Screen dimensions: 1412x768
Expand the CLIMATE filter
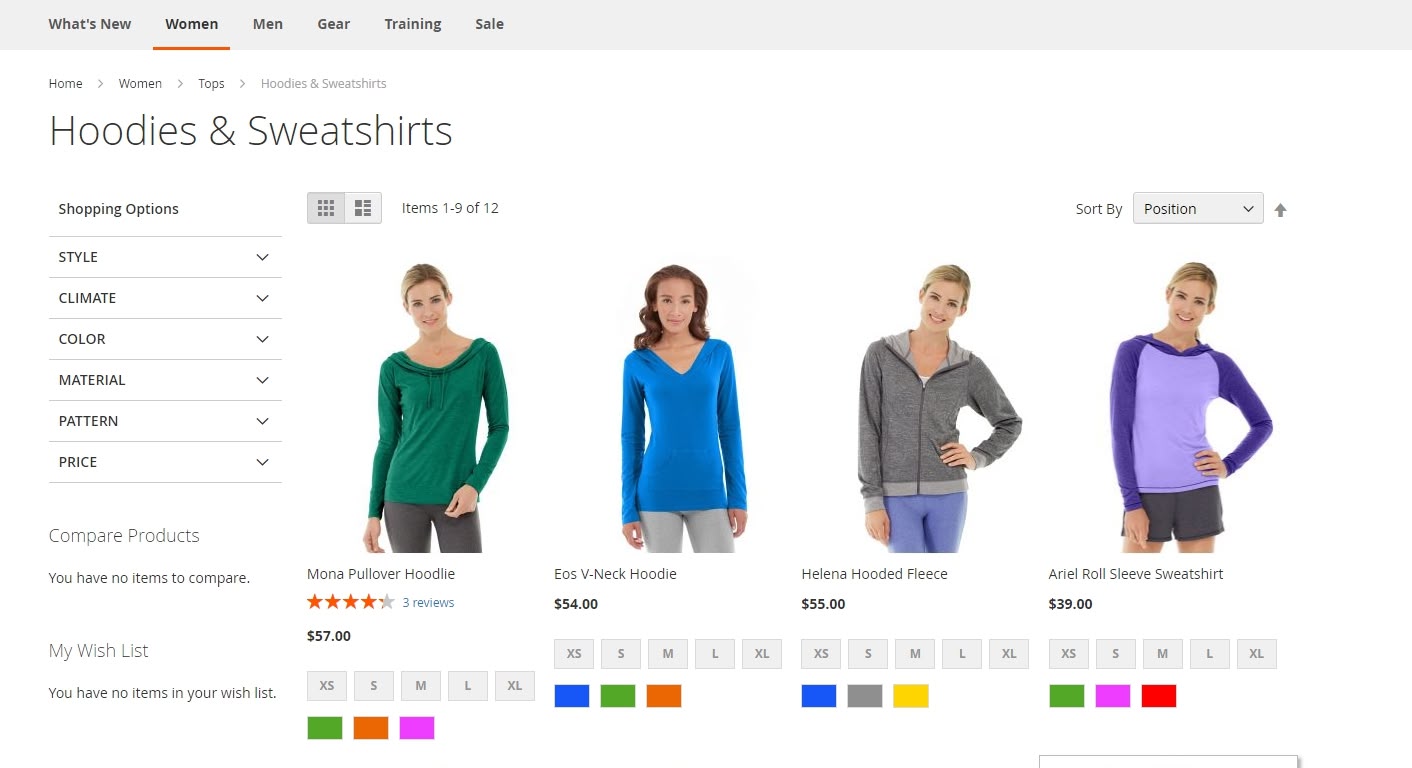tap(165, 298)
